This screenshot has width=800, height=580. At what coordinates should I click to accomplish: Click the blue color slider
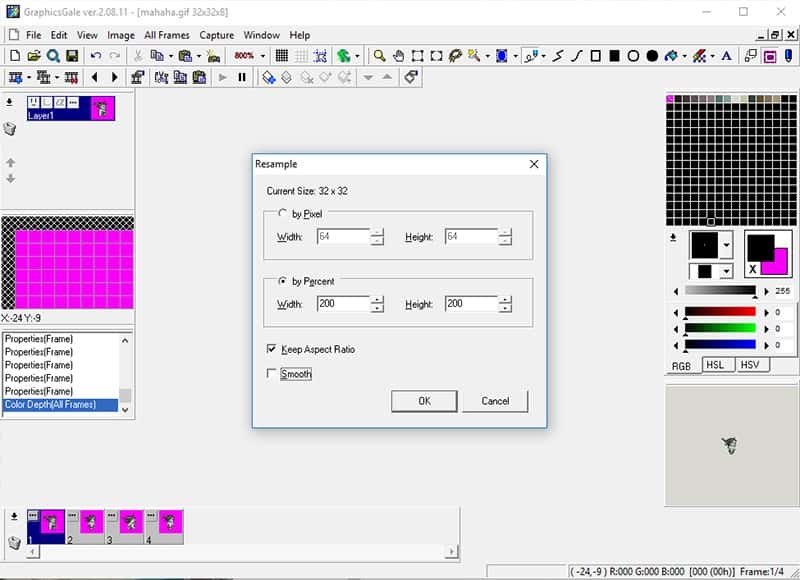pyautogui.click(x=720, y=345)
